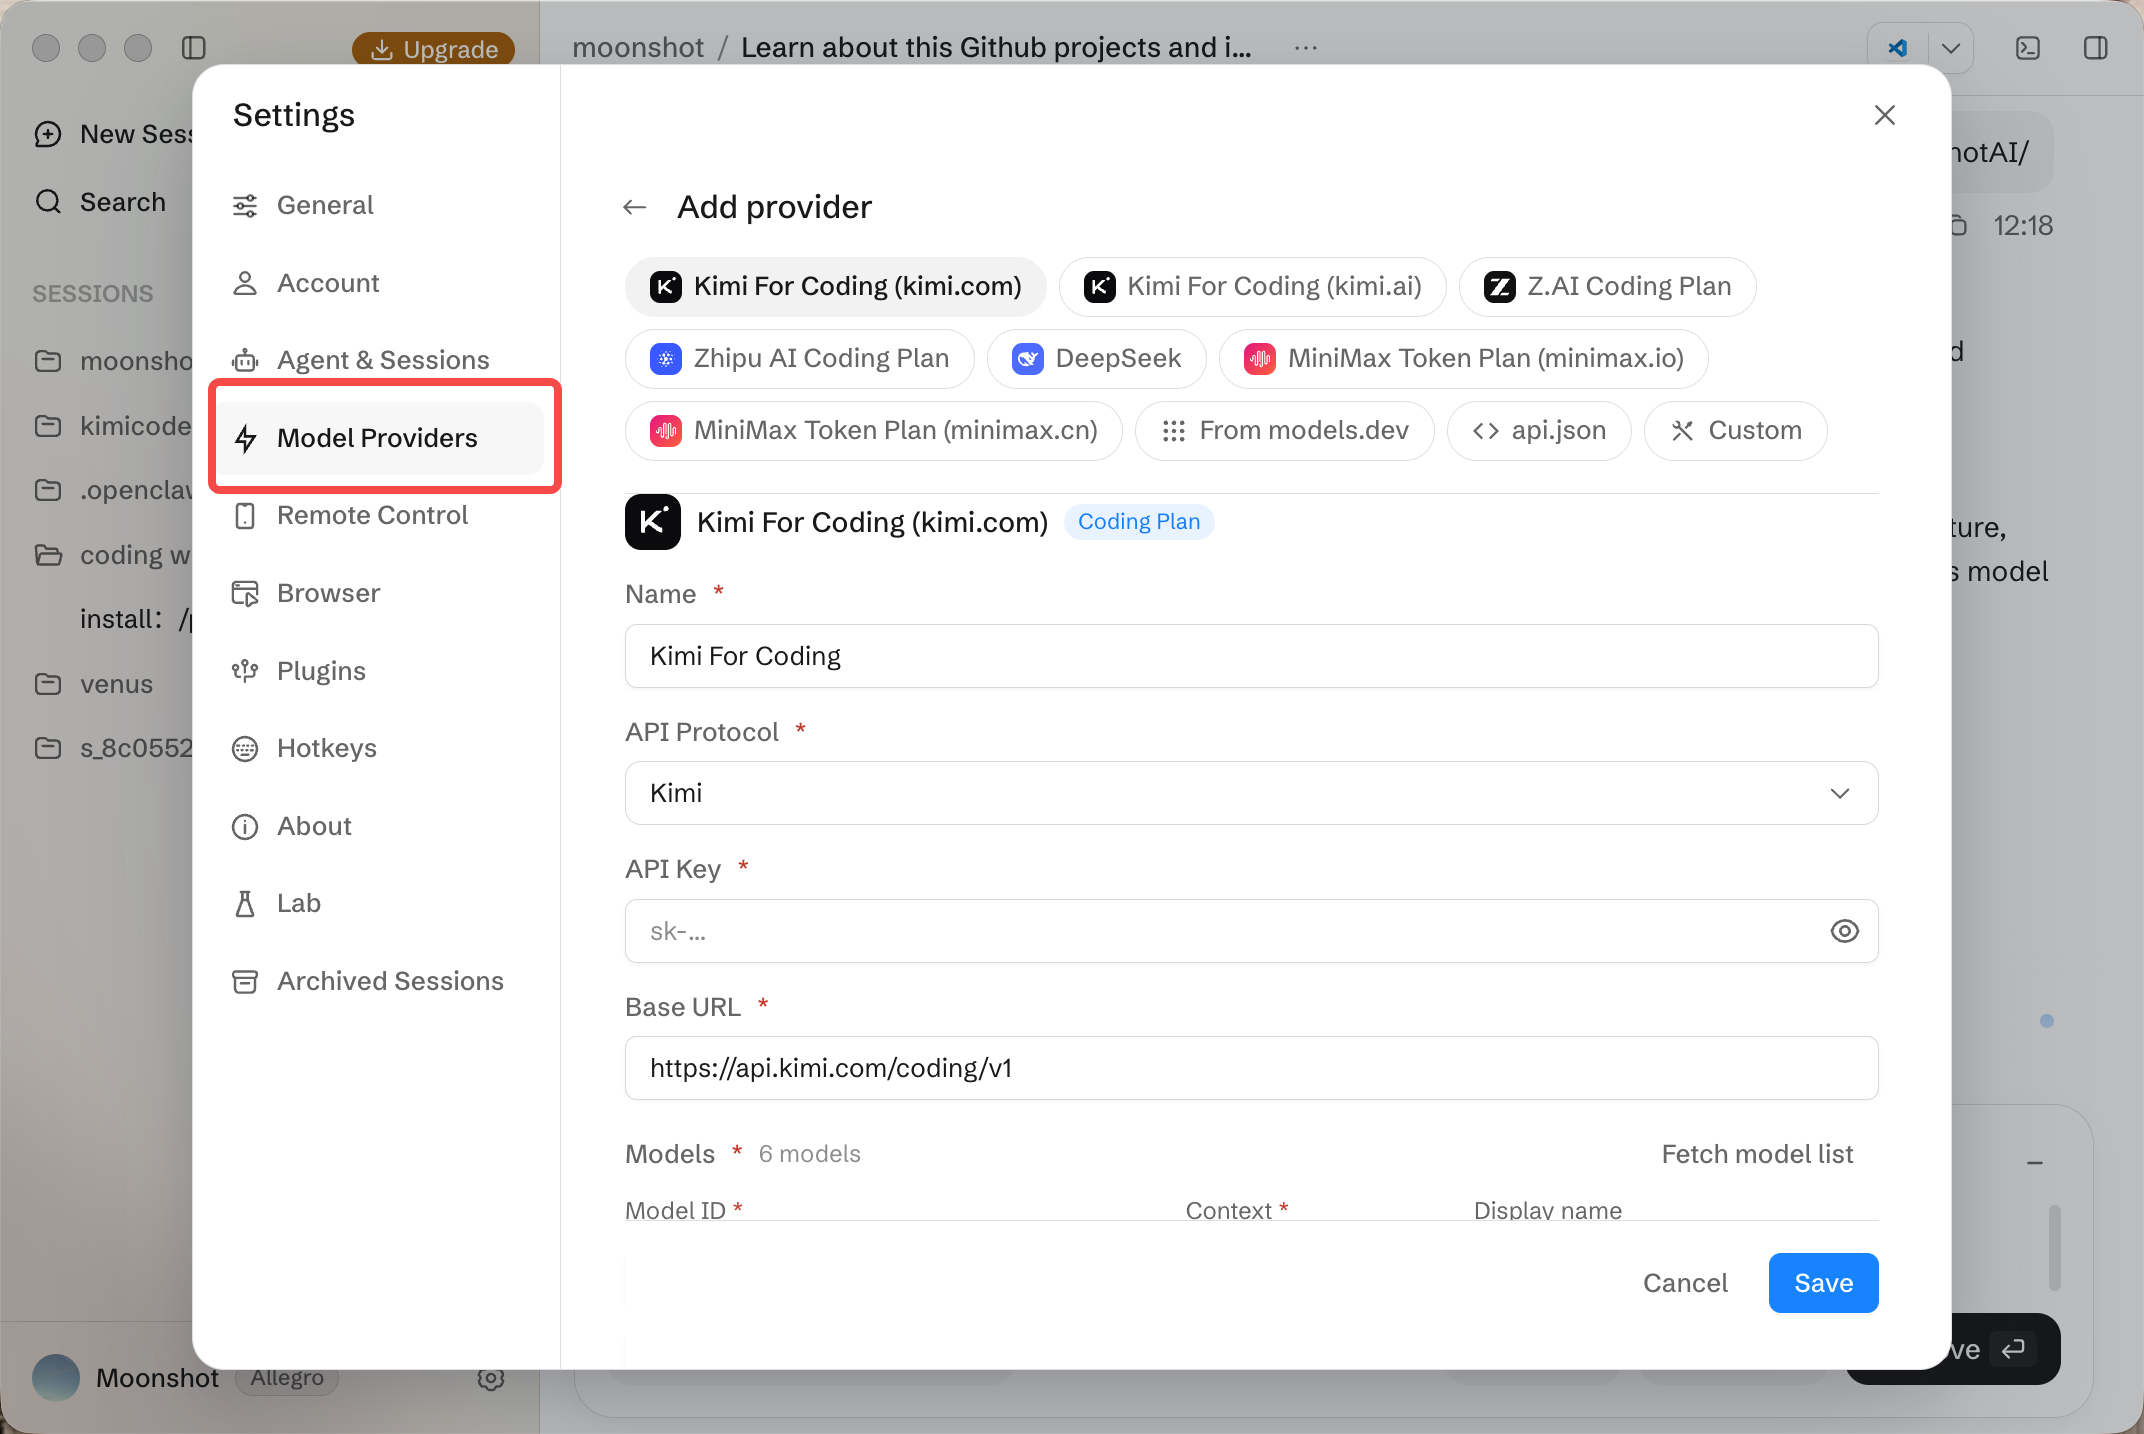This screenshot has height=1434, width=2144.
Task: Open Archived Sessions
Action: pos(380,981)
